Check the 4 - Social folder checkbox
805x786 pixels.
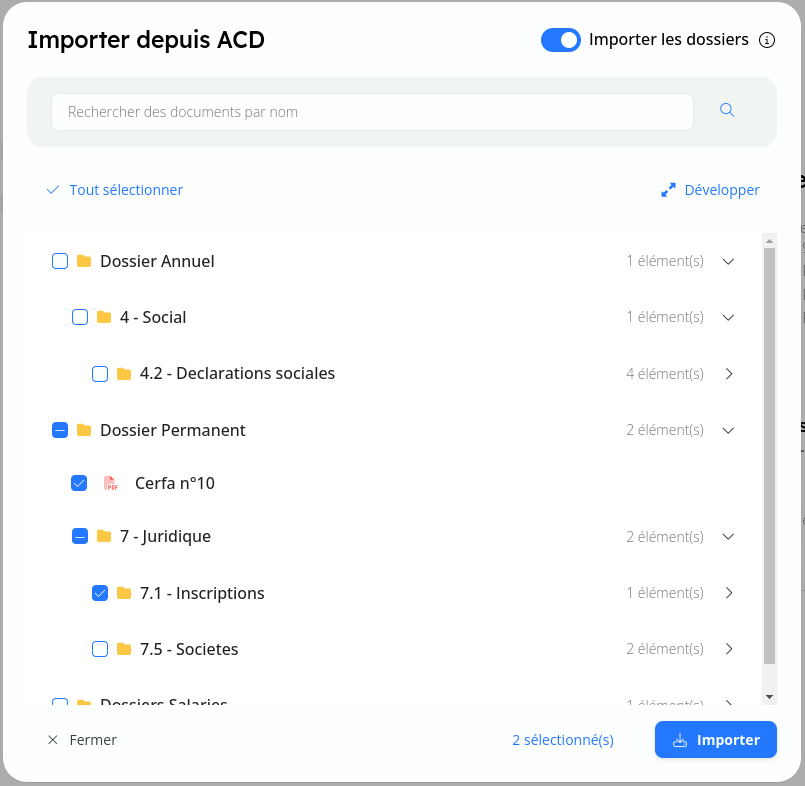point(80,318)
